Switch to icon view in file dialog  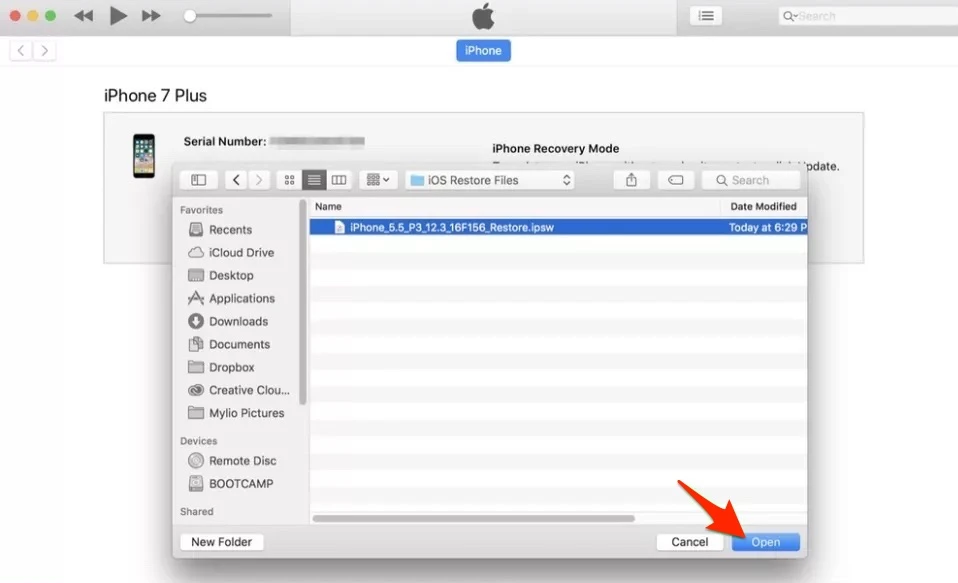point(289,180)
